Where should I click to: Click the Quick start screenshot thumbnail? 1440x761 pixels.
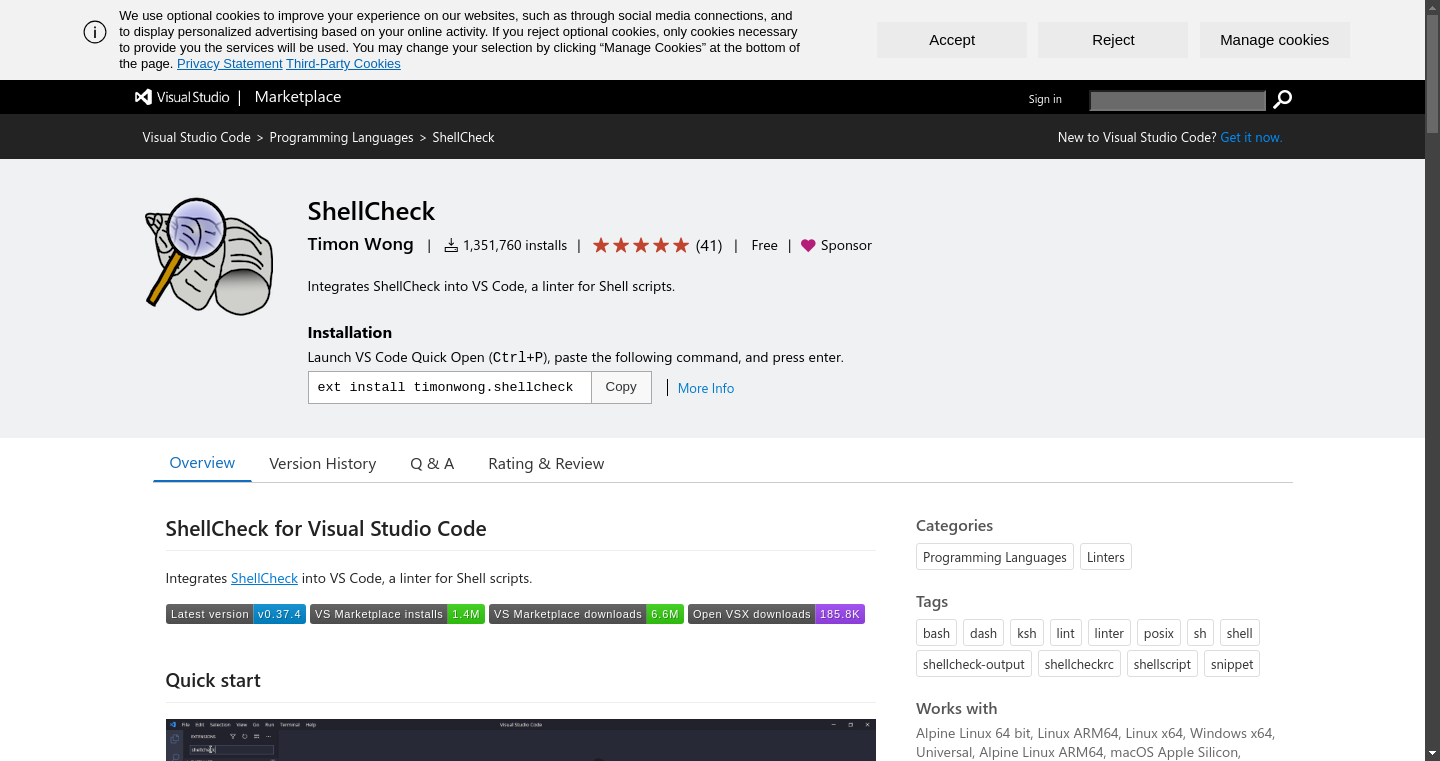(x=521, y=740)
